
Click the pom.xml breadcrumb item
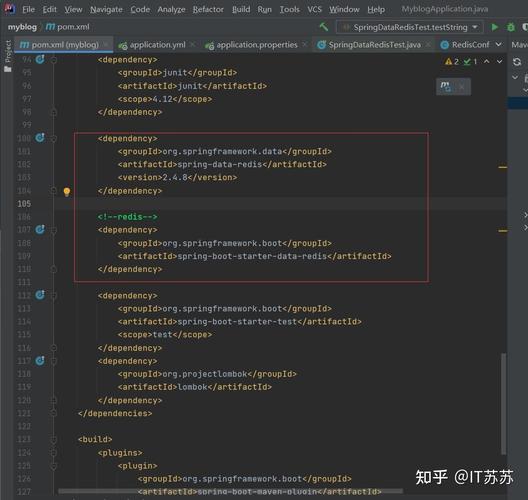(68, 27)
